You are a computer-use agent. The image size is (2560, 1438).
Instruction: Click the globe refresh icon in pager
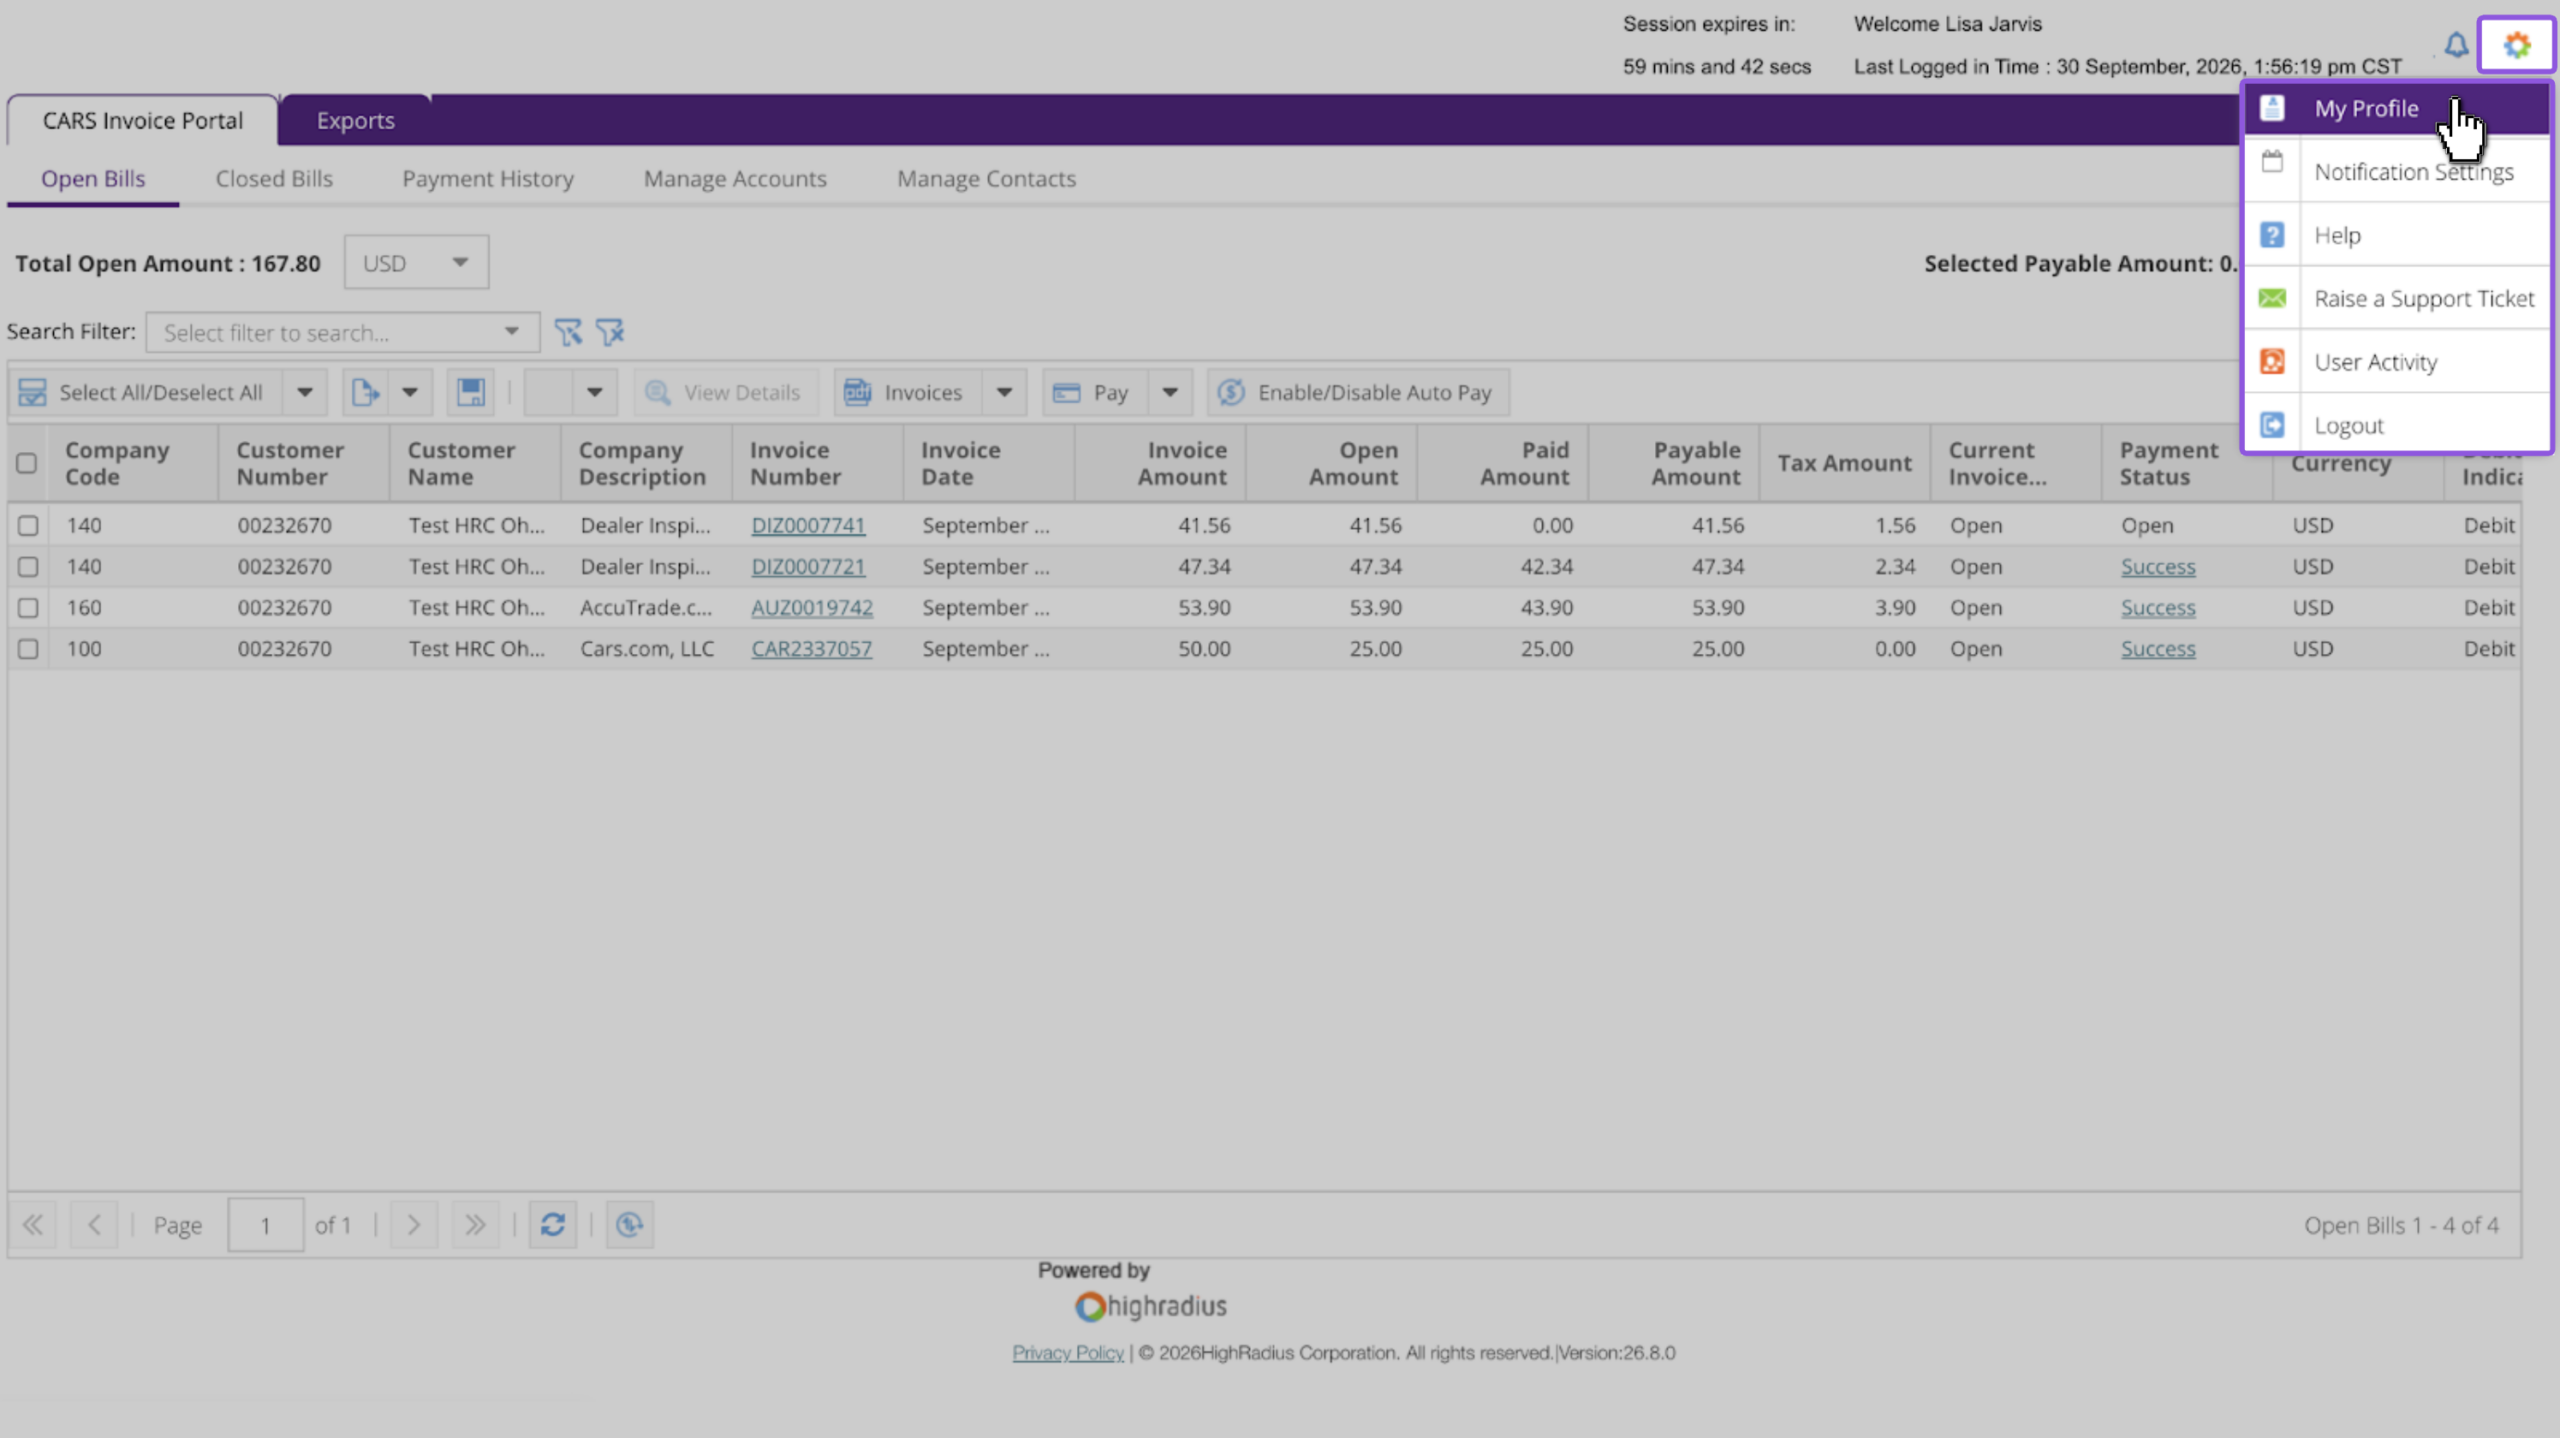point(629,1224)
